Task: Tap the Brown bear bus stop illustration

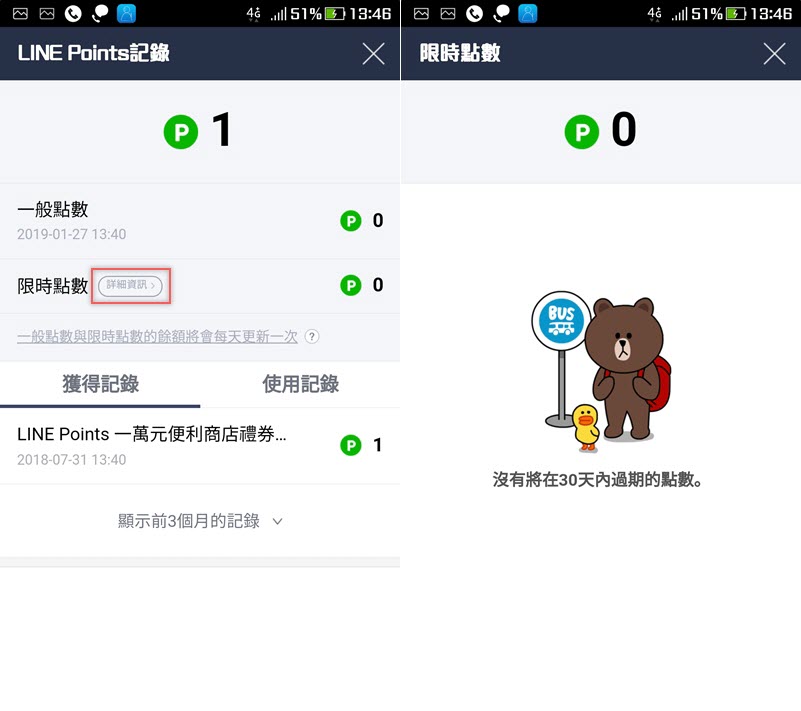Action: pos(601,372)
